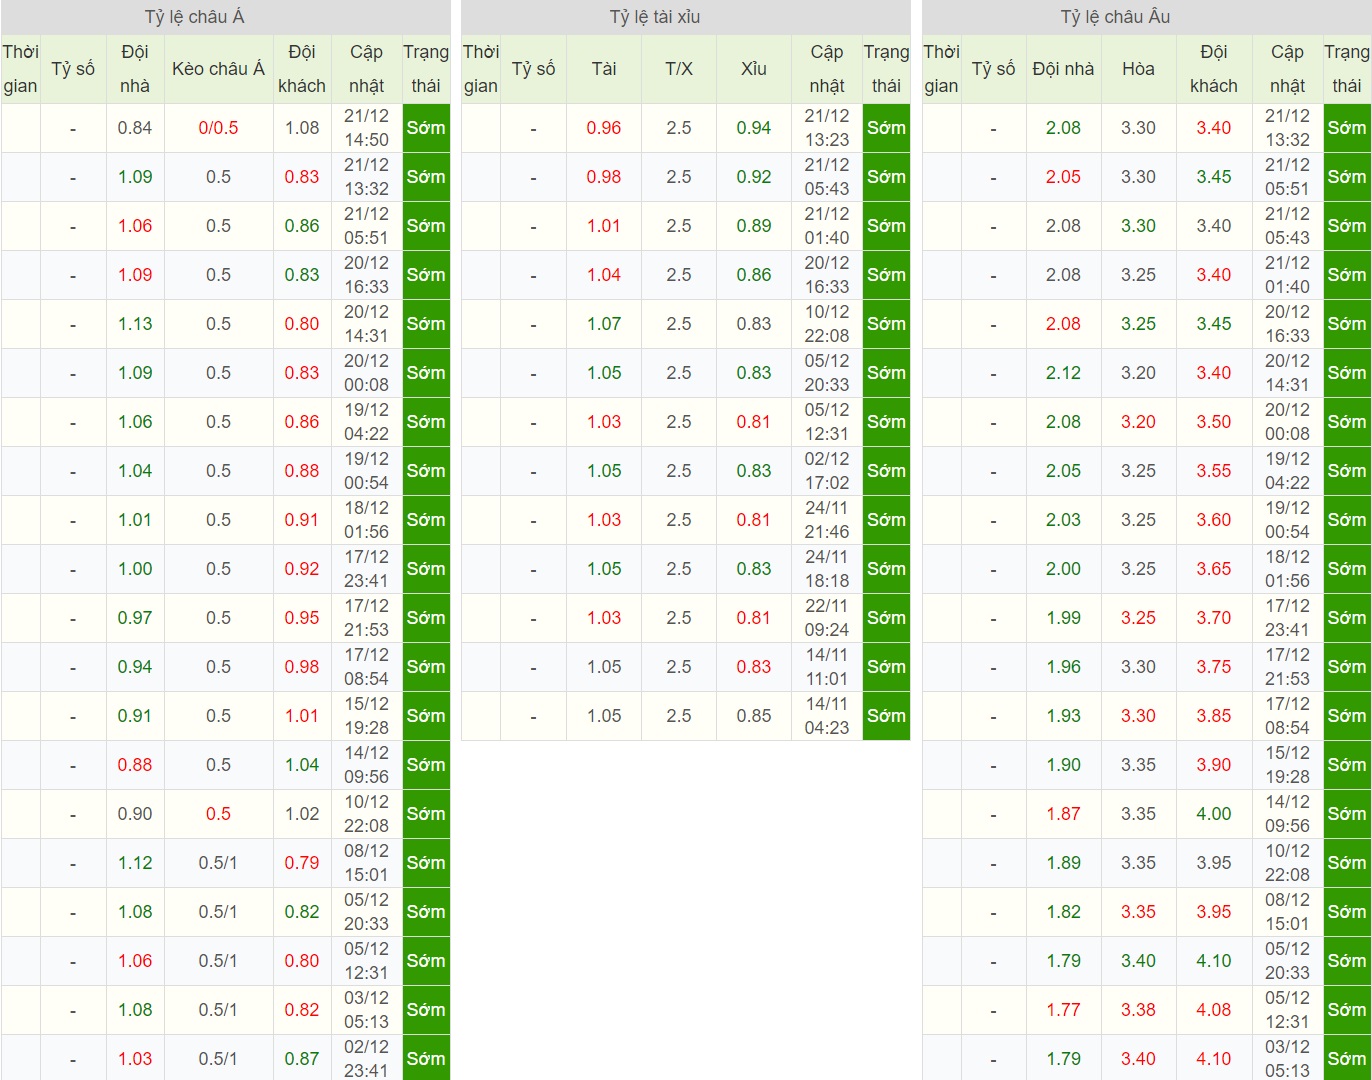Click Tài odds '1.07' in the tài xỉu table
This screenshot has height=1080, width=1372.
pos(604,324)
